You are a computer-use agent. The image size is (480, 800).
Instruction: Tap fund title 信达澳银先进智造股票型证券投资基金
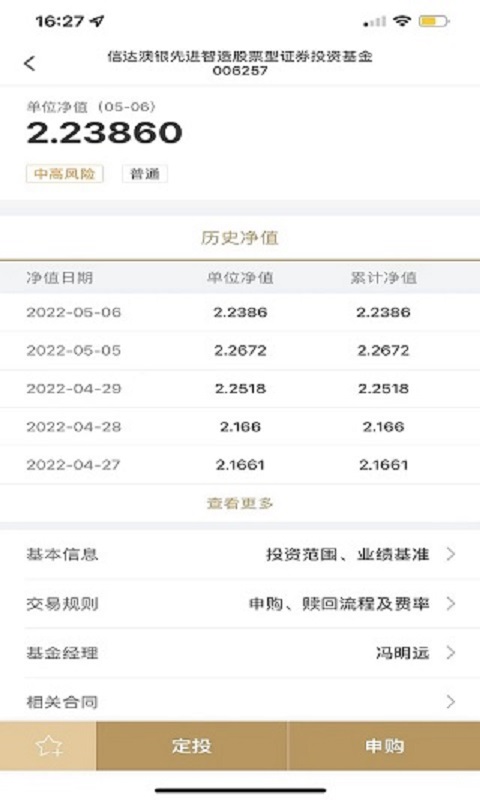point(240,56)
